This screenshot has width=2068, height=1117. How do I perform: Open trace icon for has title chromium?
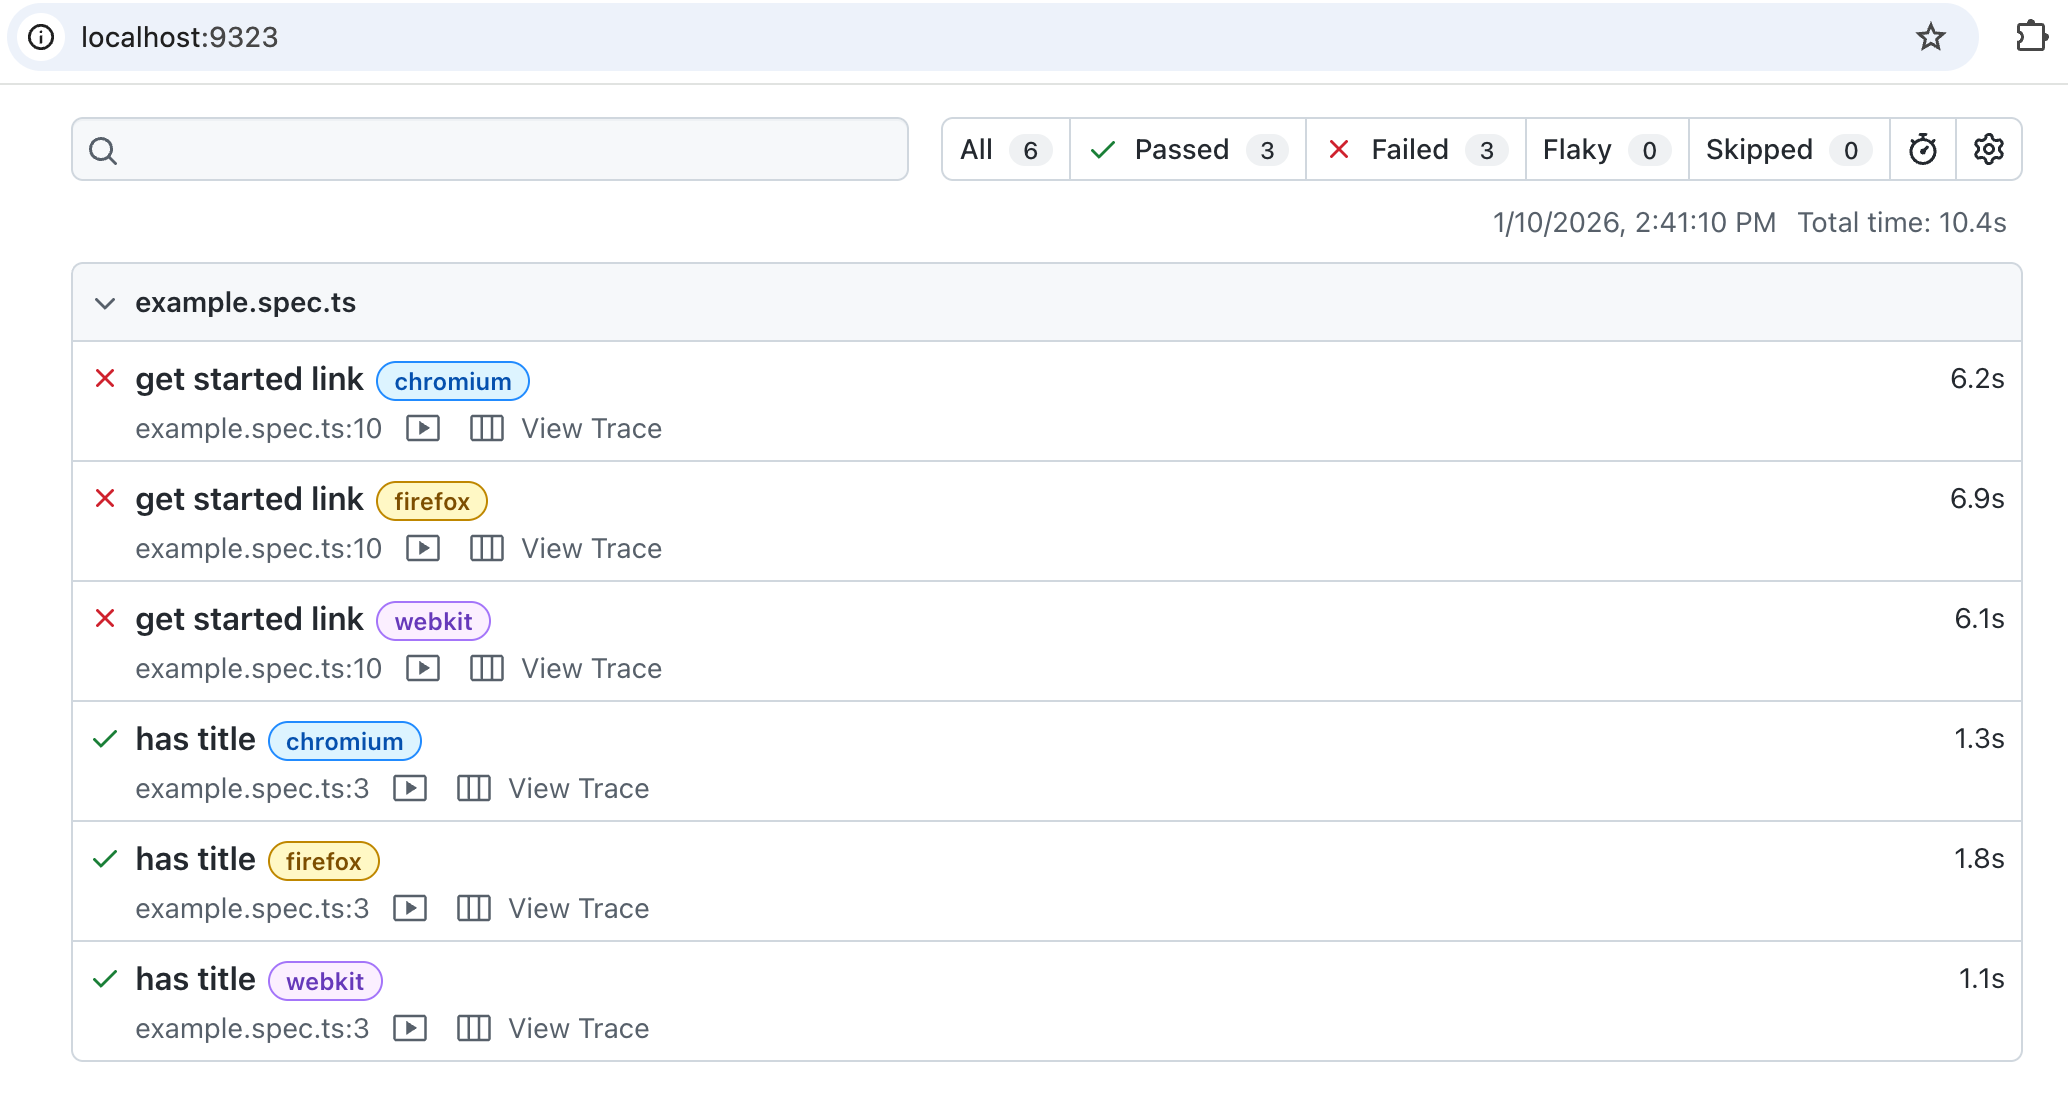point(474,789)
